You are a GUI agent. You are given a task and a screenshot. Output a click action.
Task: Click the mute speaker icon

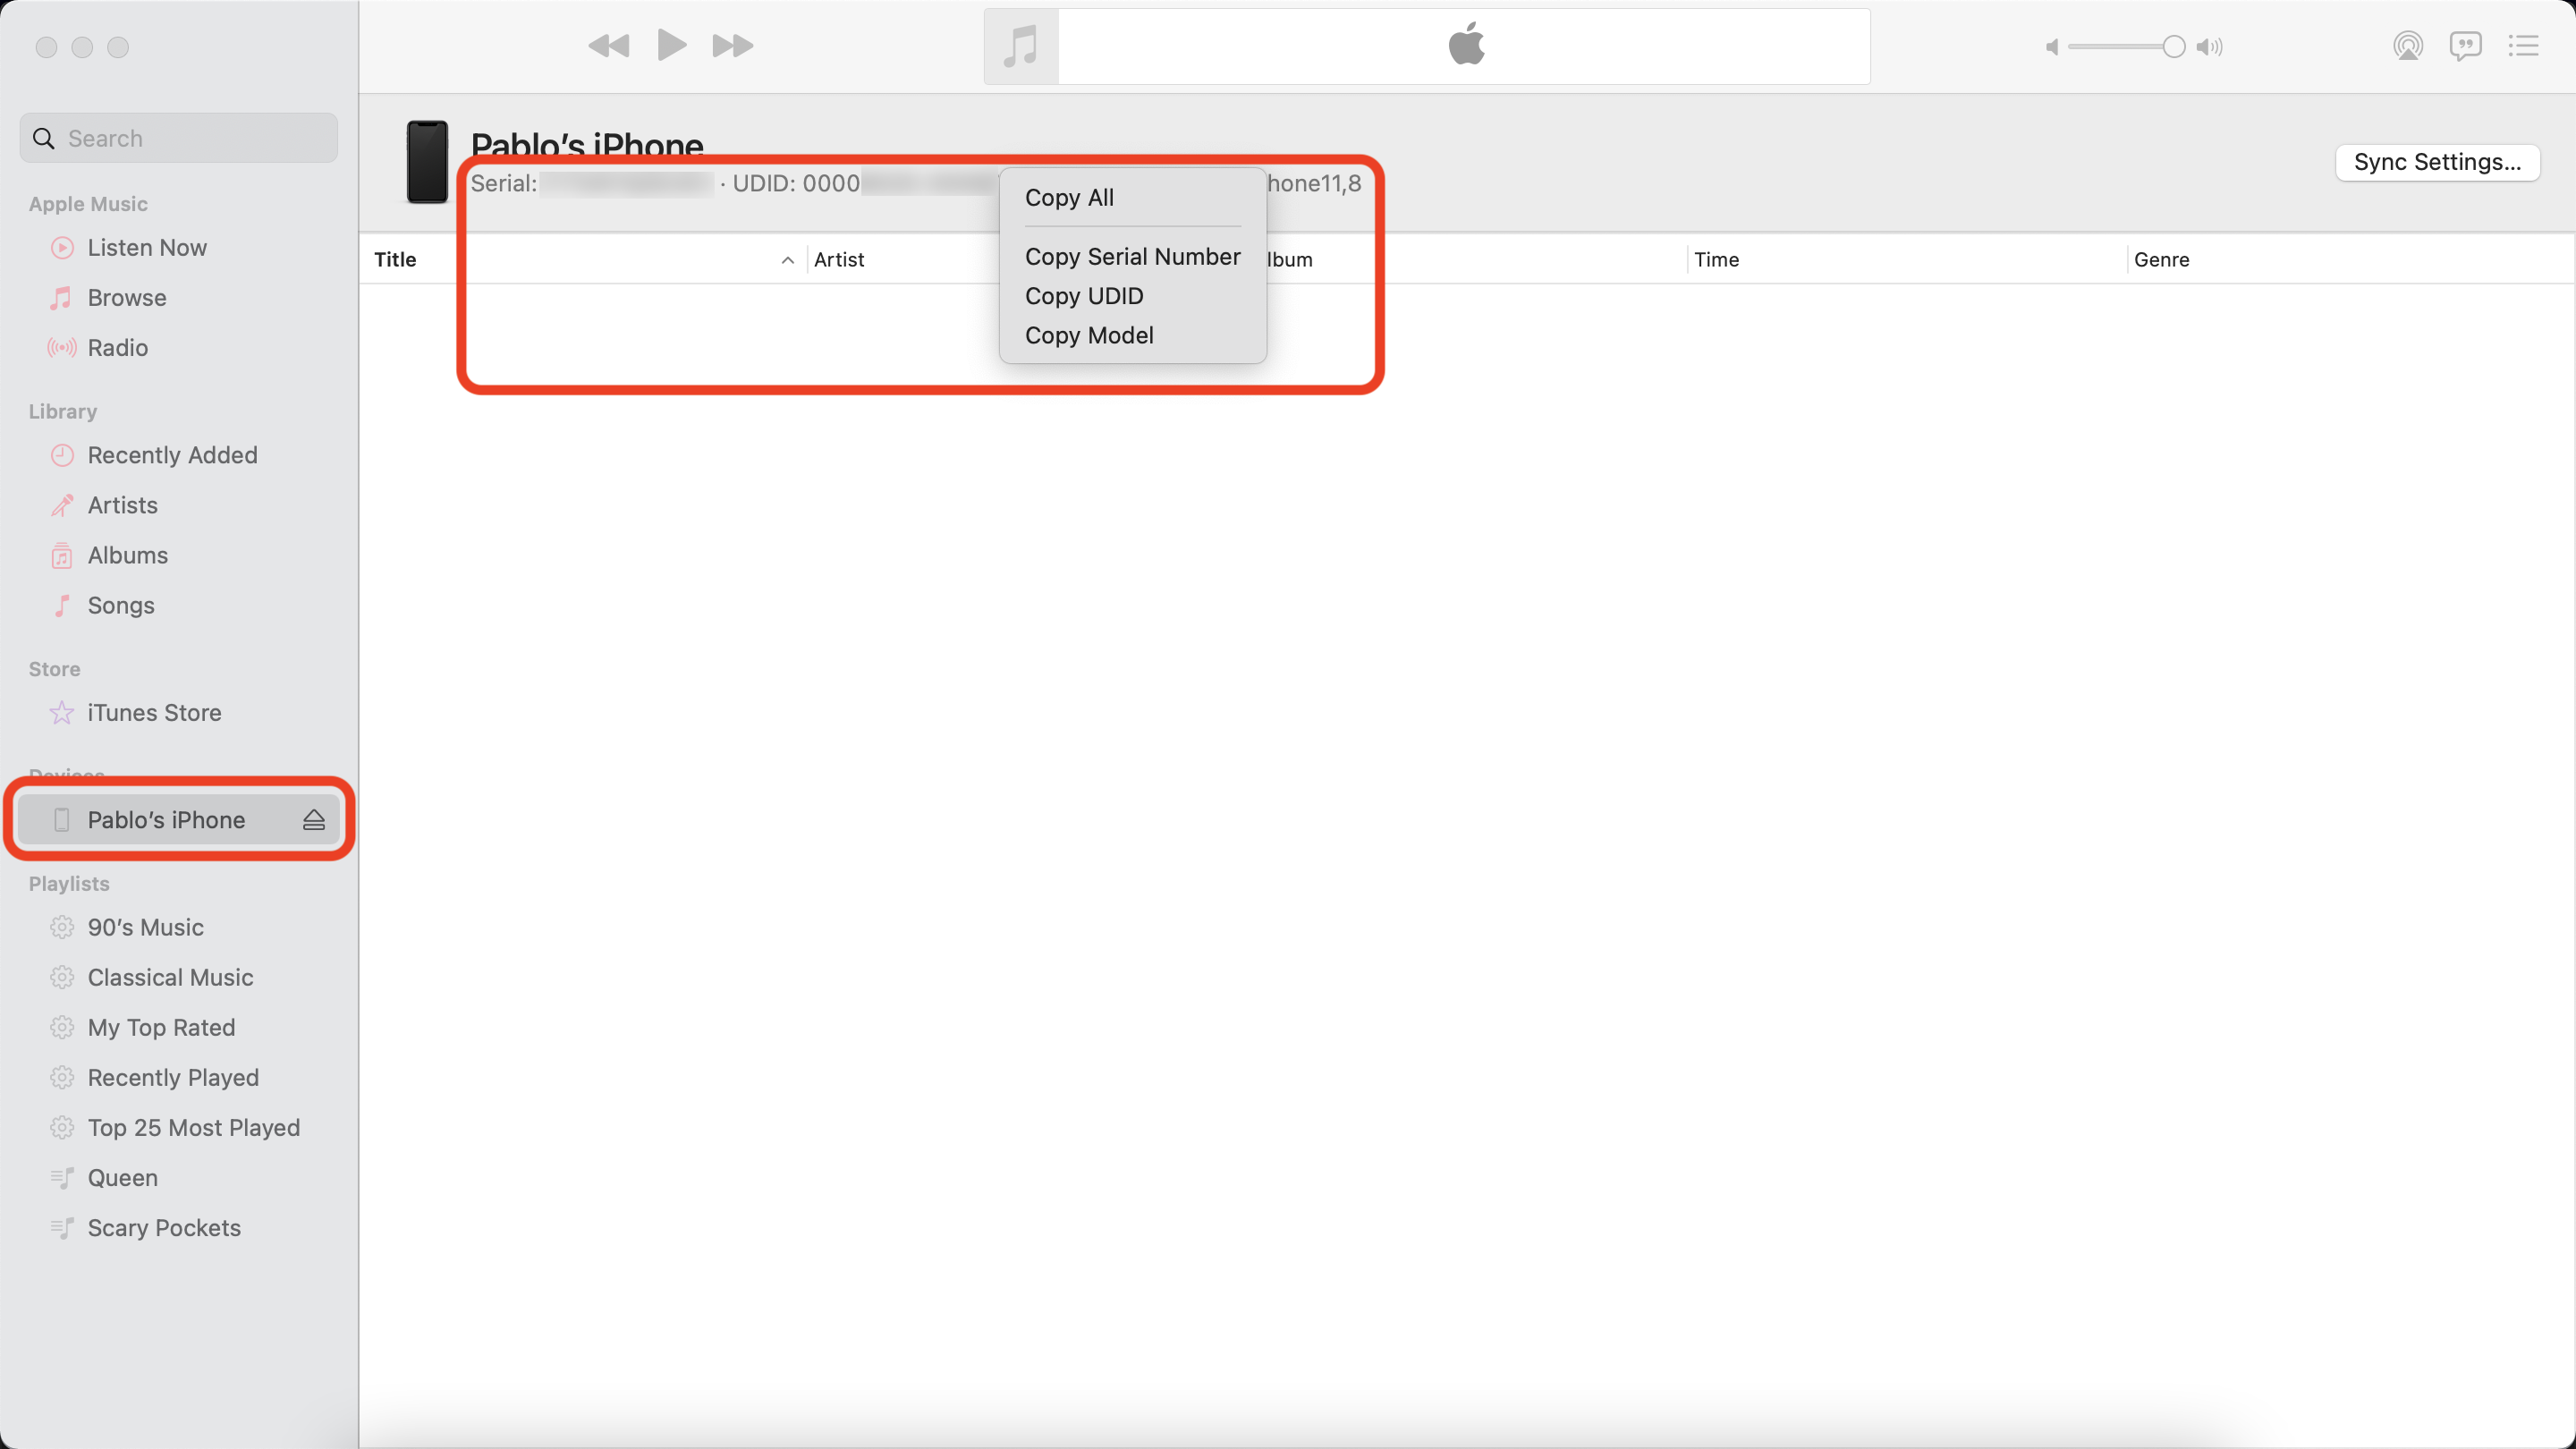[2051, 47]
